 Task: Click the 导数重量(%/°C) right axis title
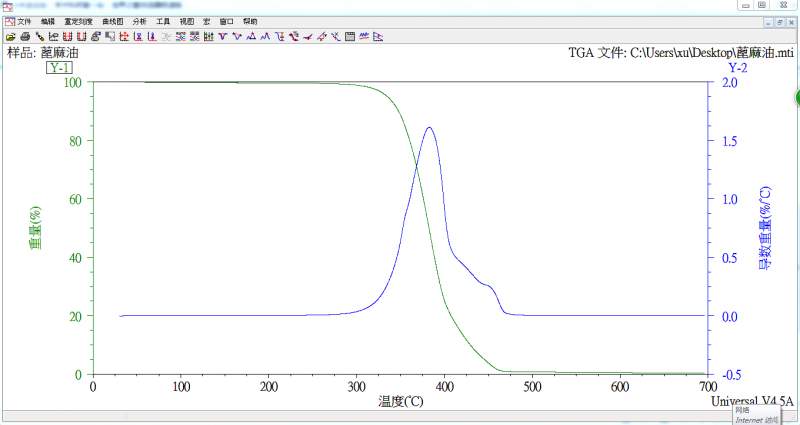tap(765, 228)
